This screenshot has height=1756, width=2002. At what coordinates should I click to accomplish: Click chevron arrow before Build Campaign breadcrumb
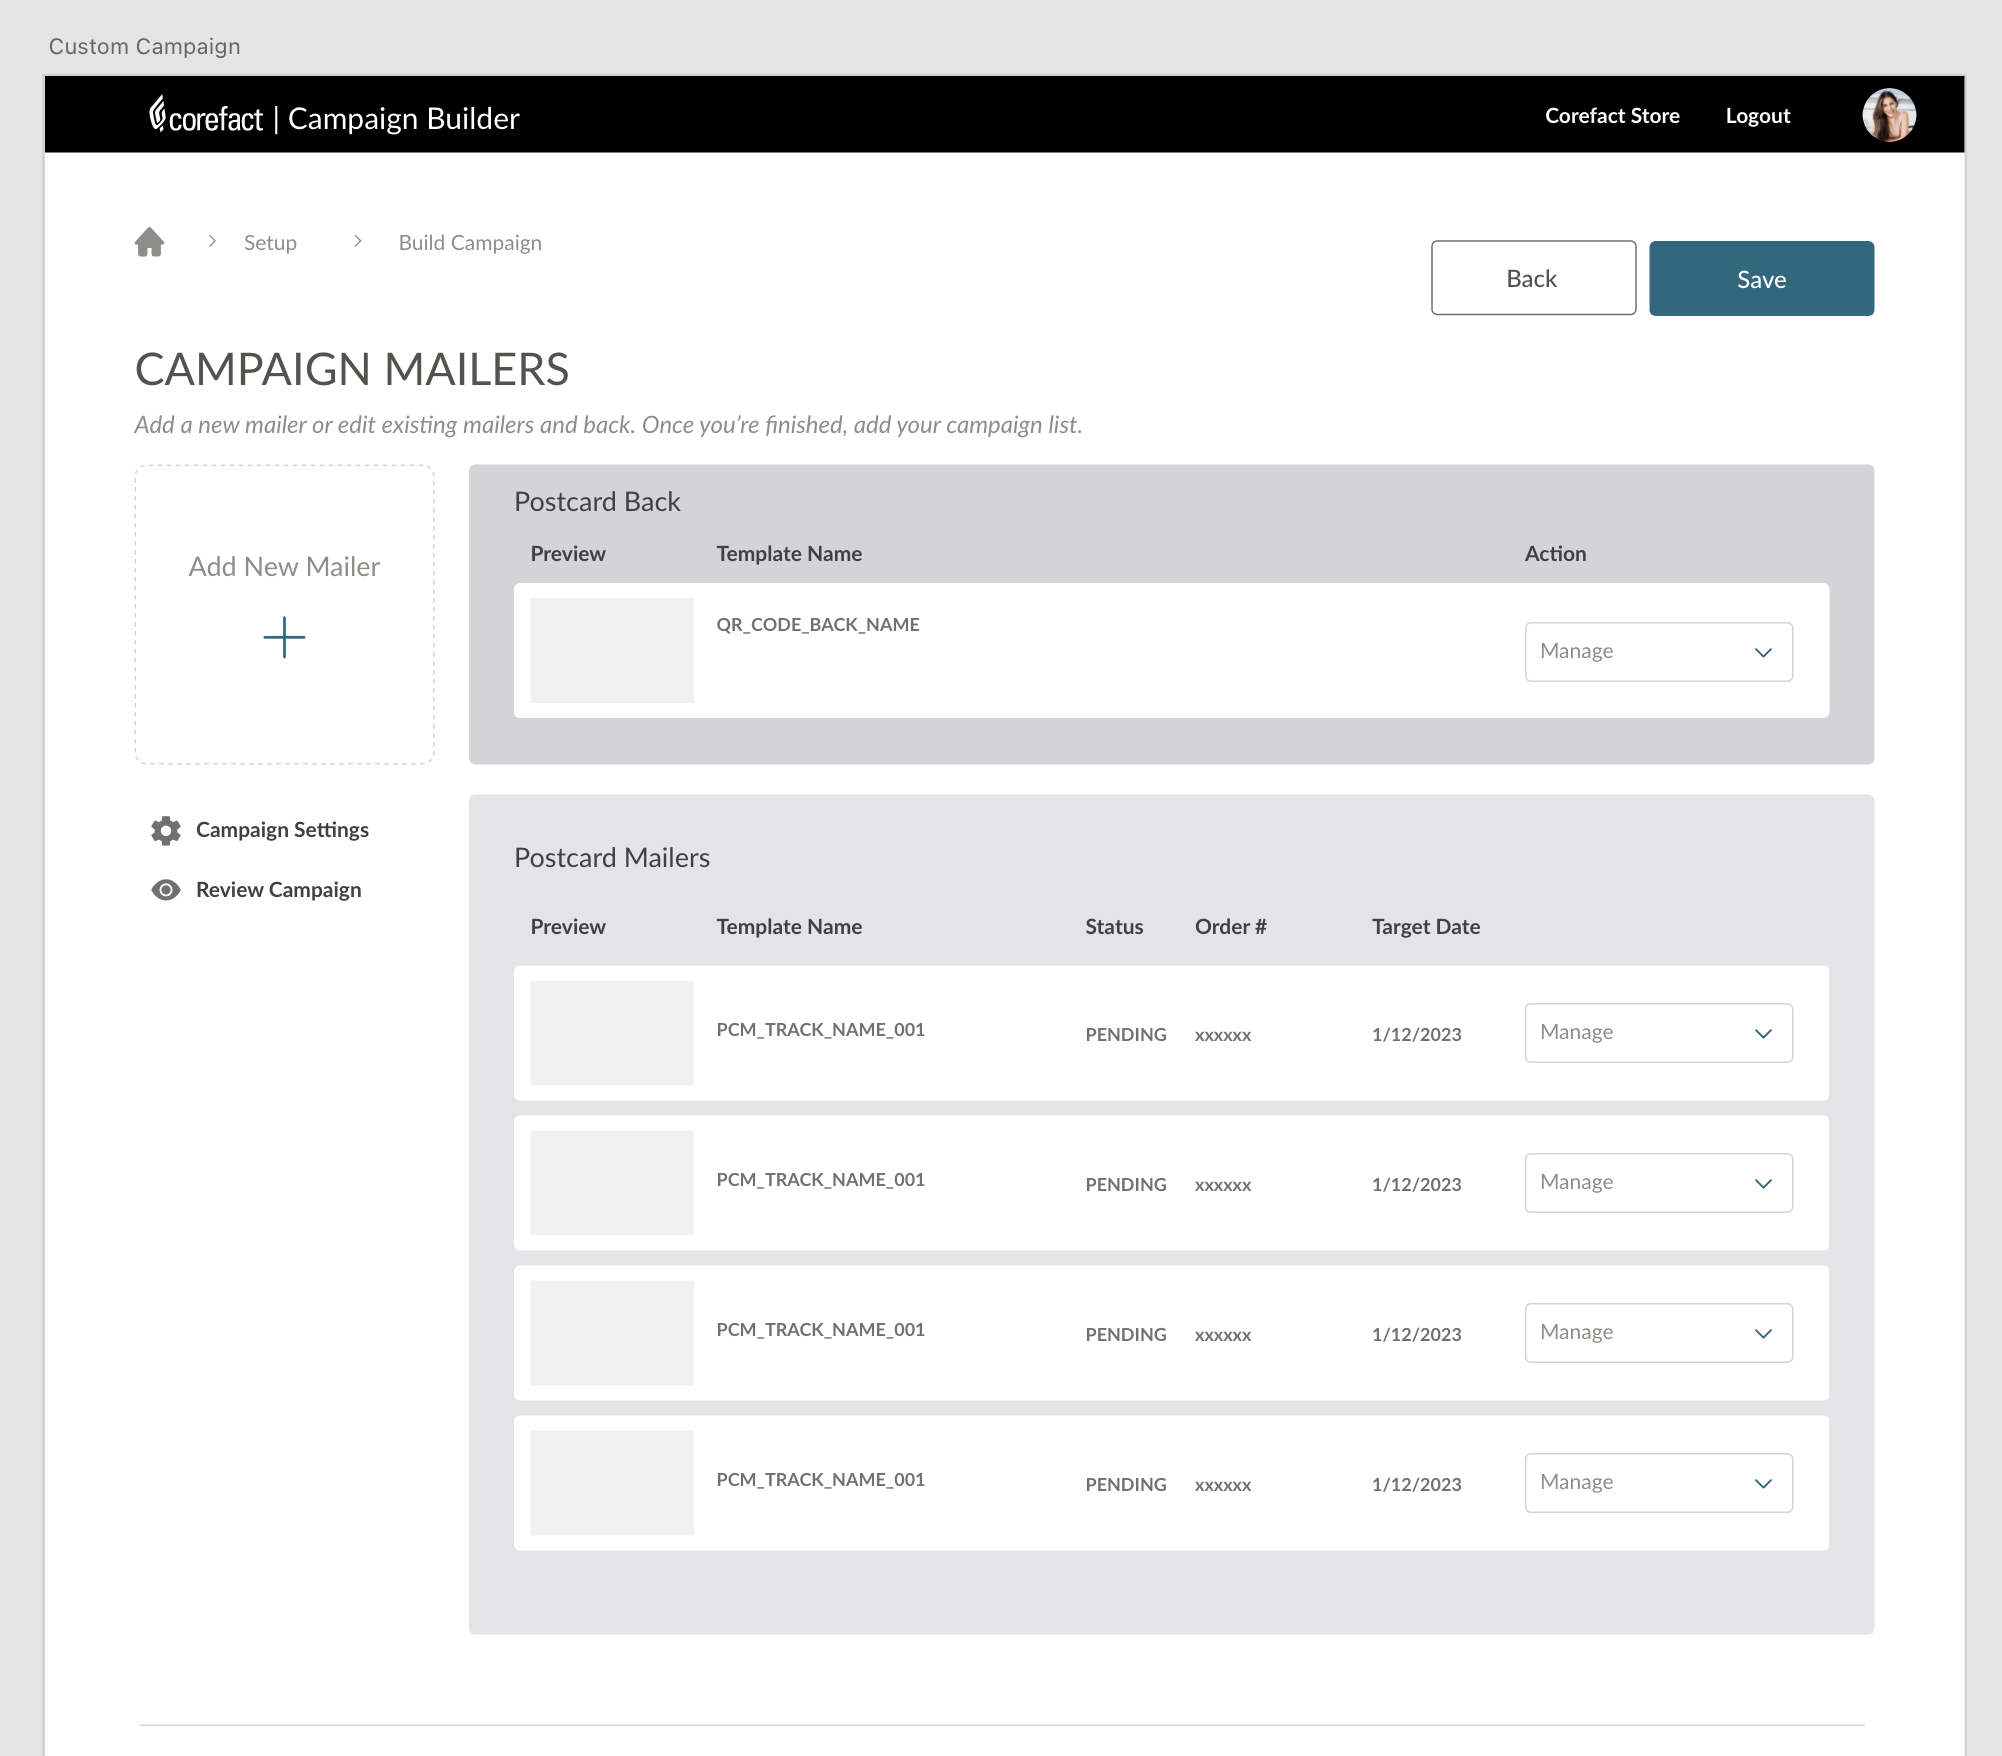(358, 242)
